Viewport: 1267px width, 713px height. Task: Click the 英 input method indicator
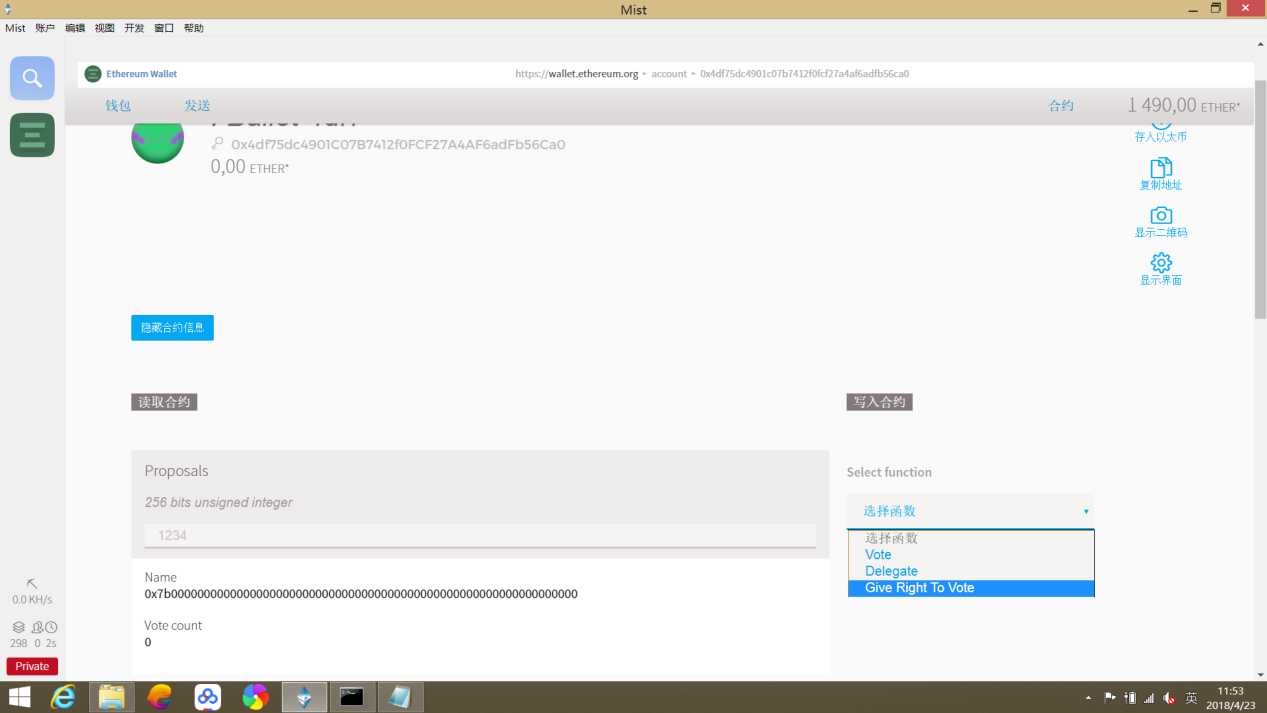point(1191,697)
